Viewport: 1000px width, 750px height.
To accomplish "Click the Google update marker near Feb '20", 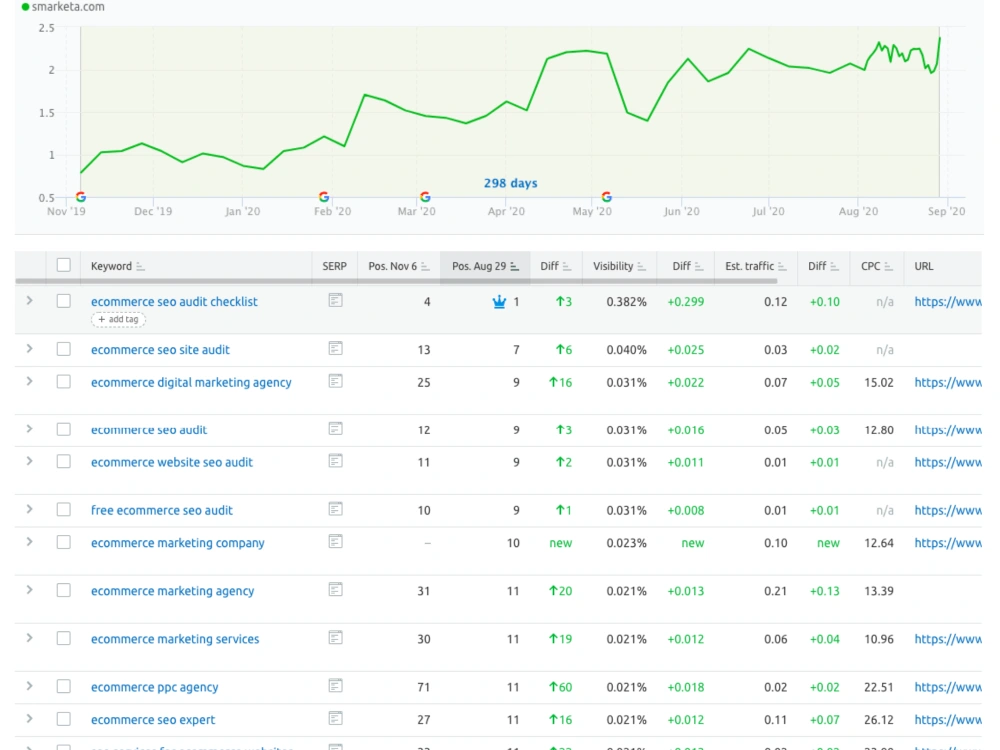I will [x=324, y=196].
